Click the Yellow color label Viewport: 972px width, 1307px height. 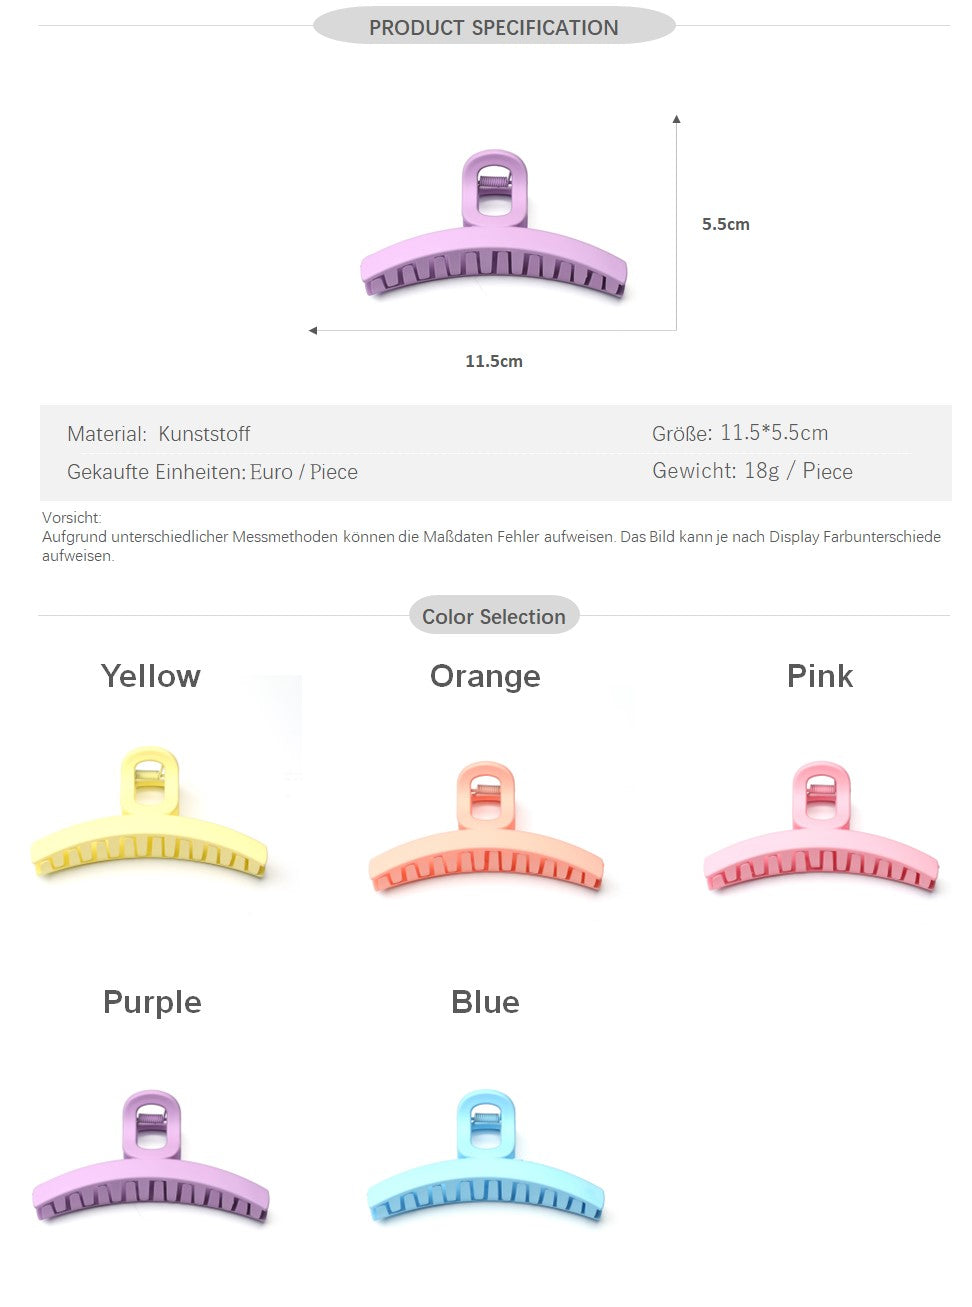151,676
